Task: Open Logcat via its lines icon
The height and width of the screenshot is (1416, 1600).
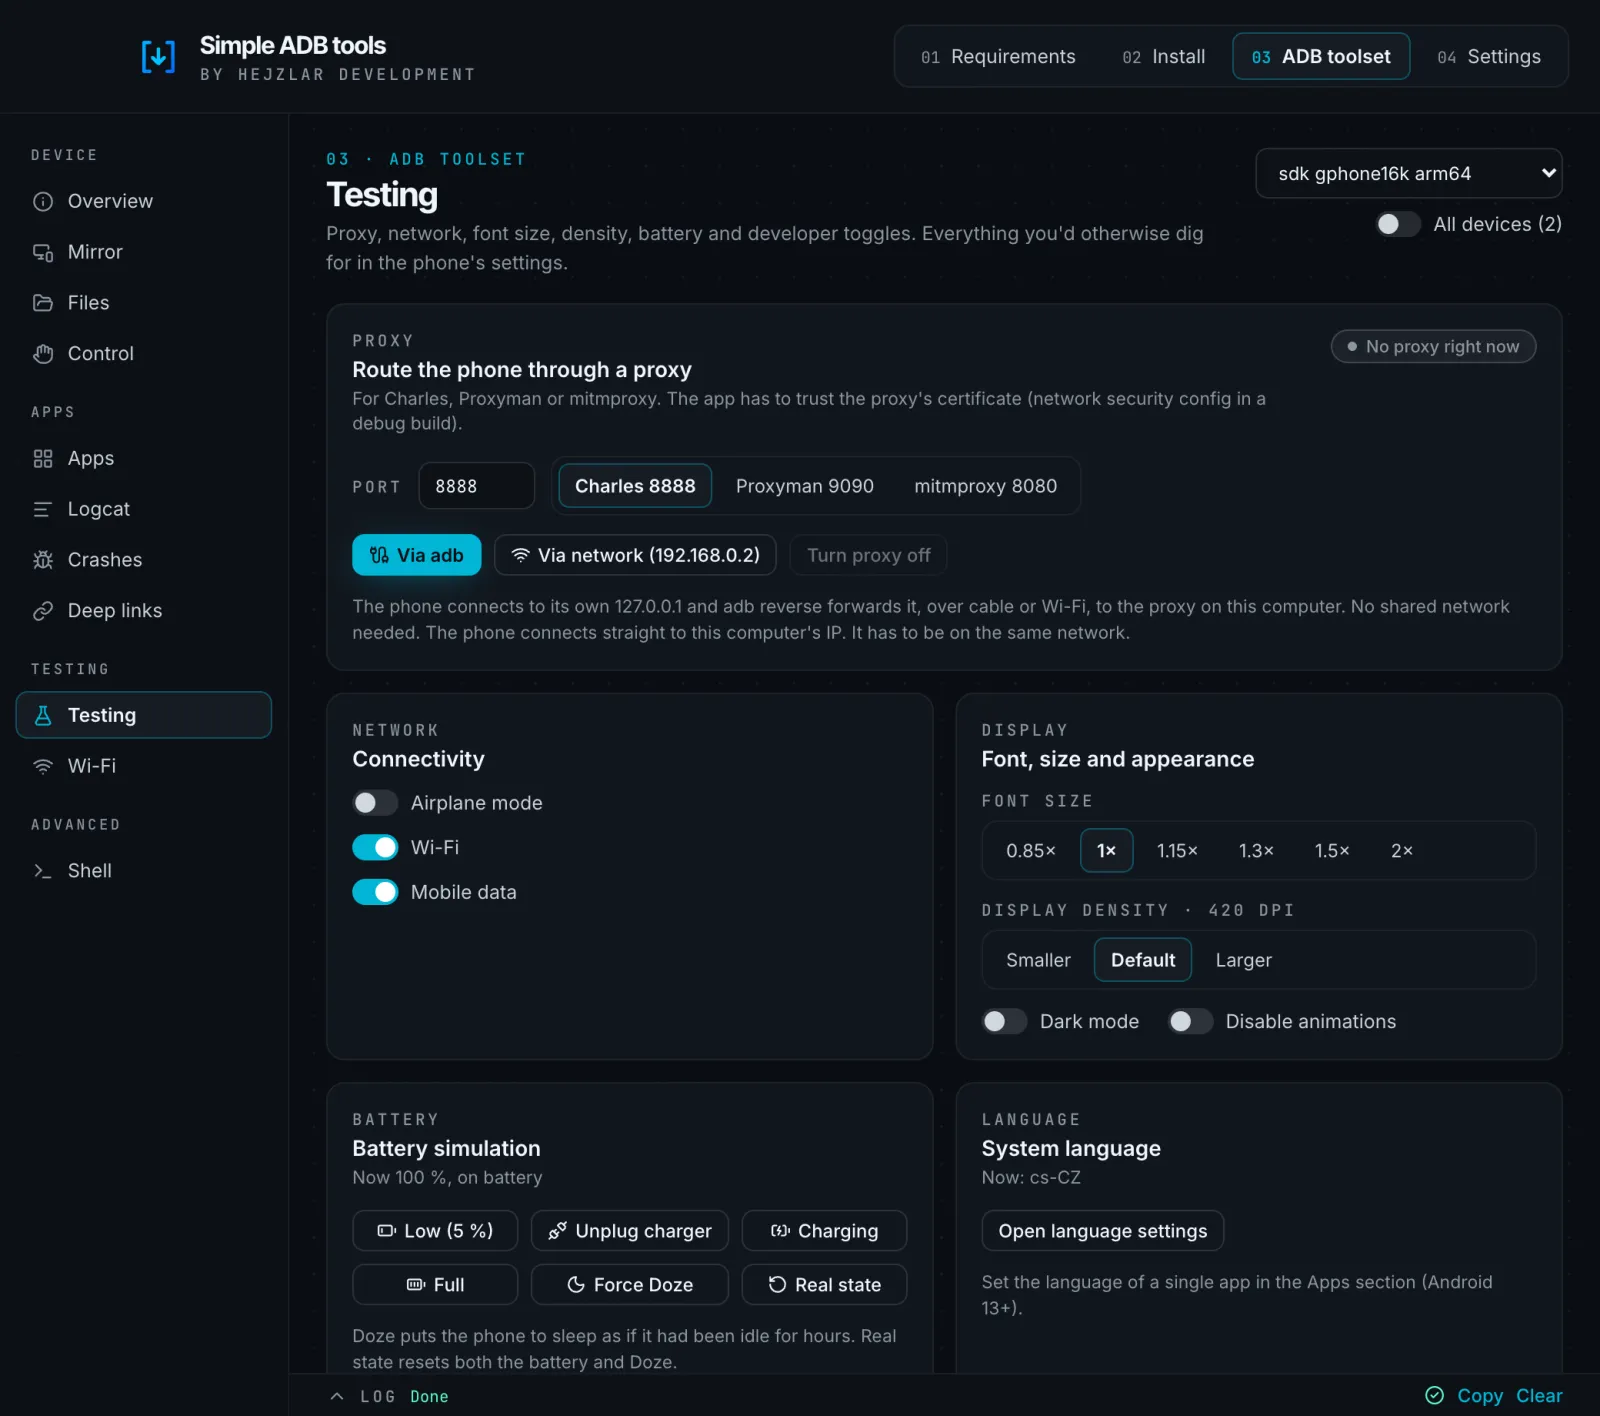Action: pyautogui.click(x=43, y=510)
